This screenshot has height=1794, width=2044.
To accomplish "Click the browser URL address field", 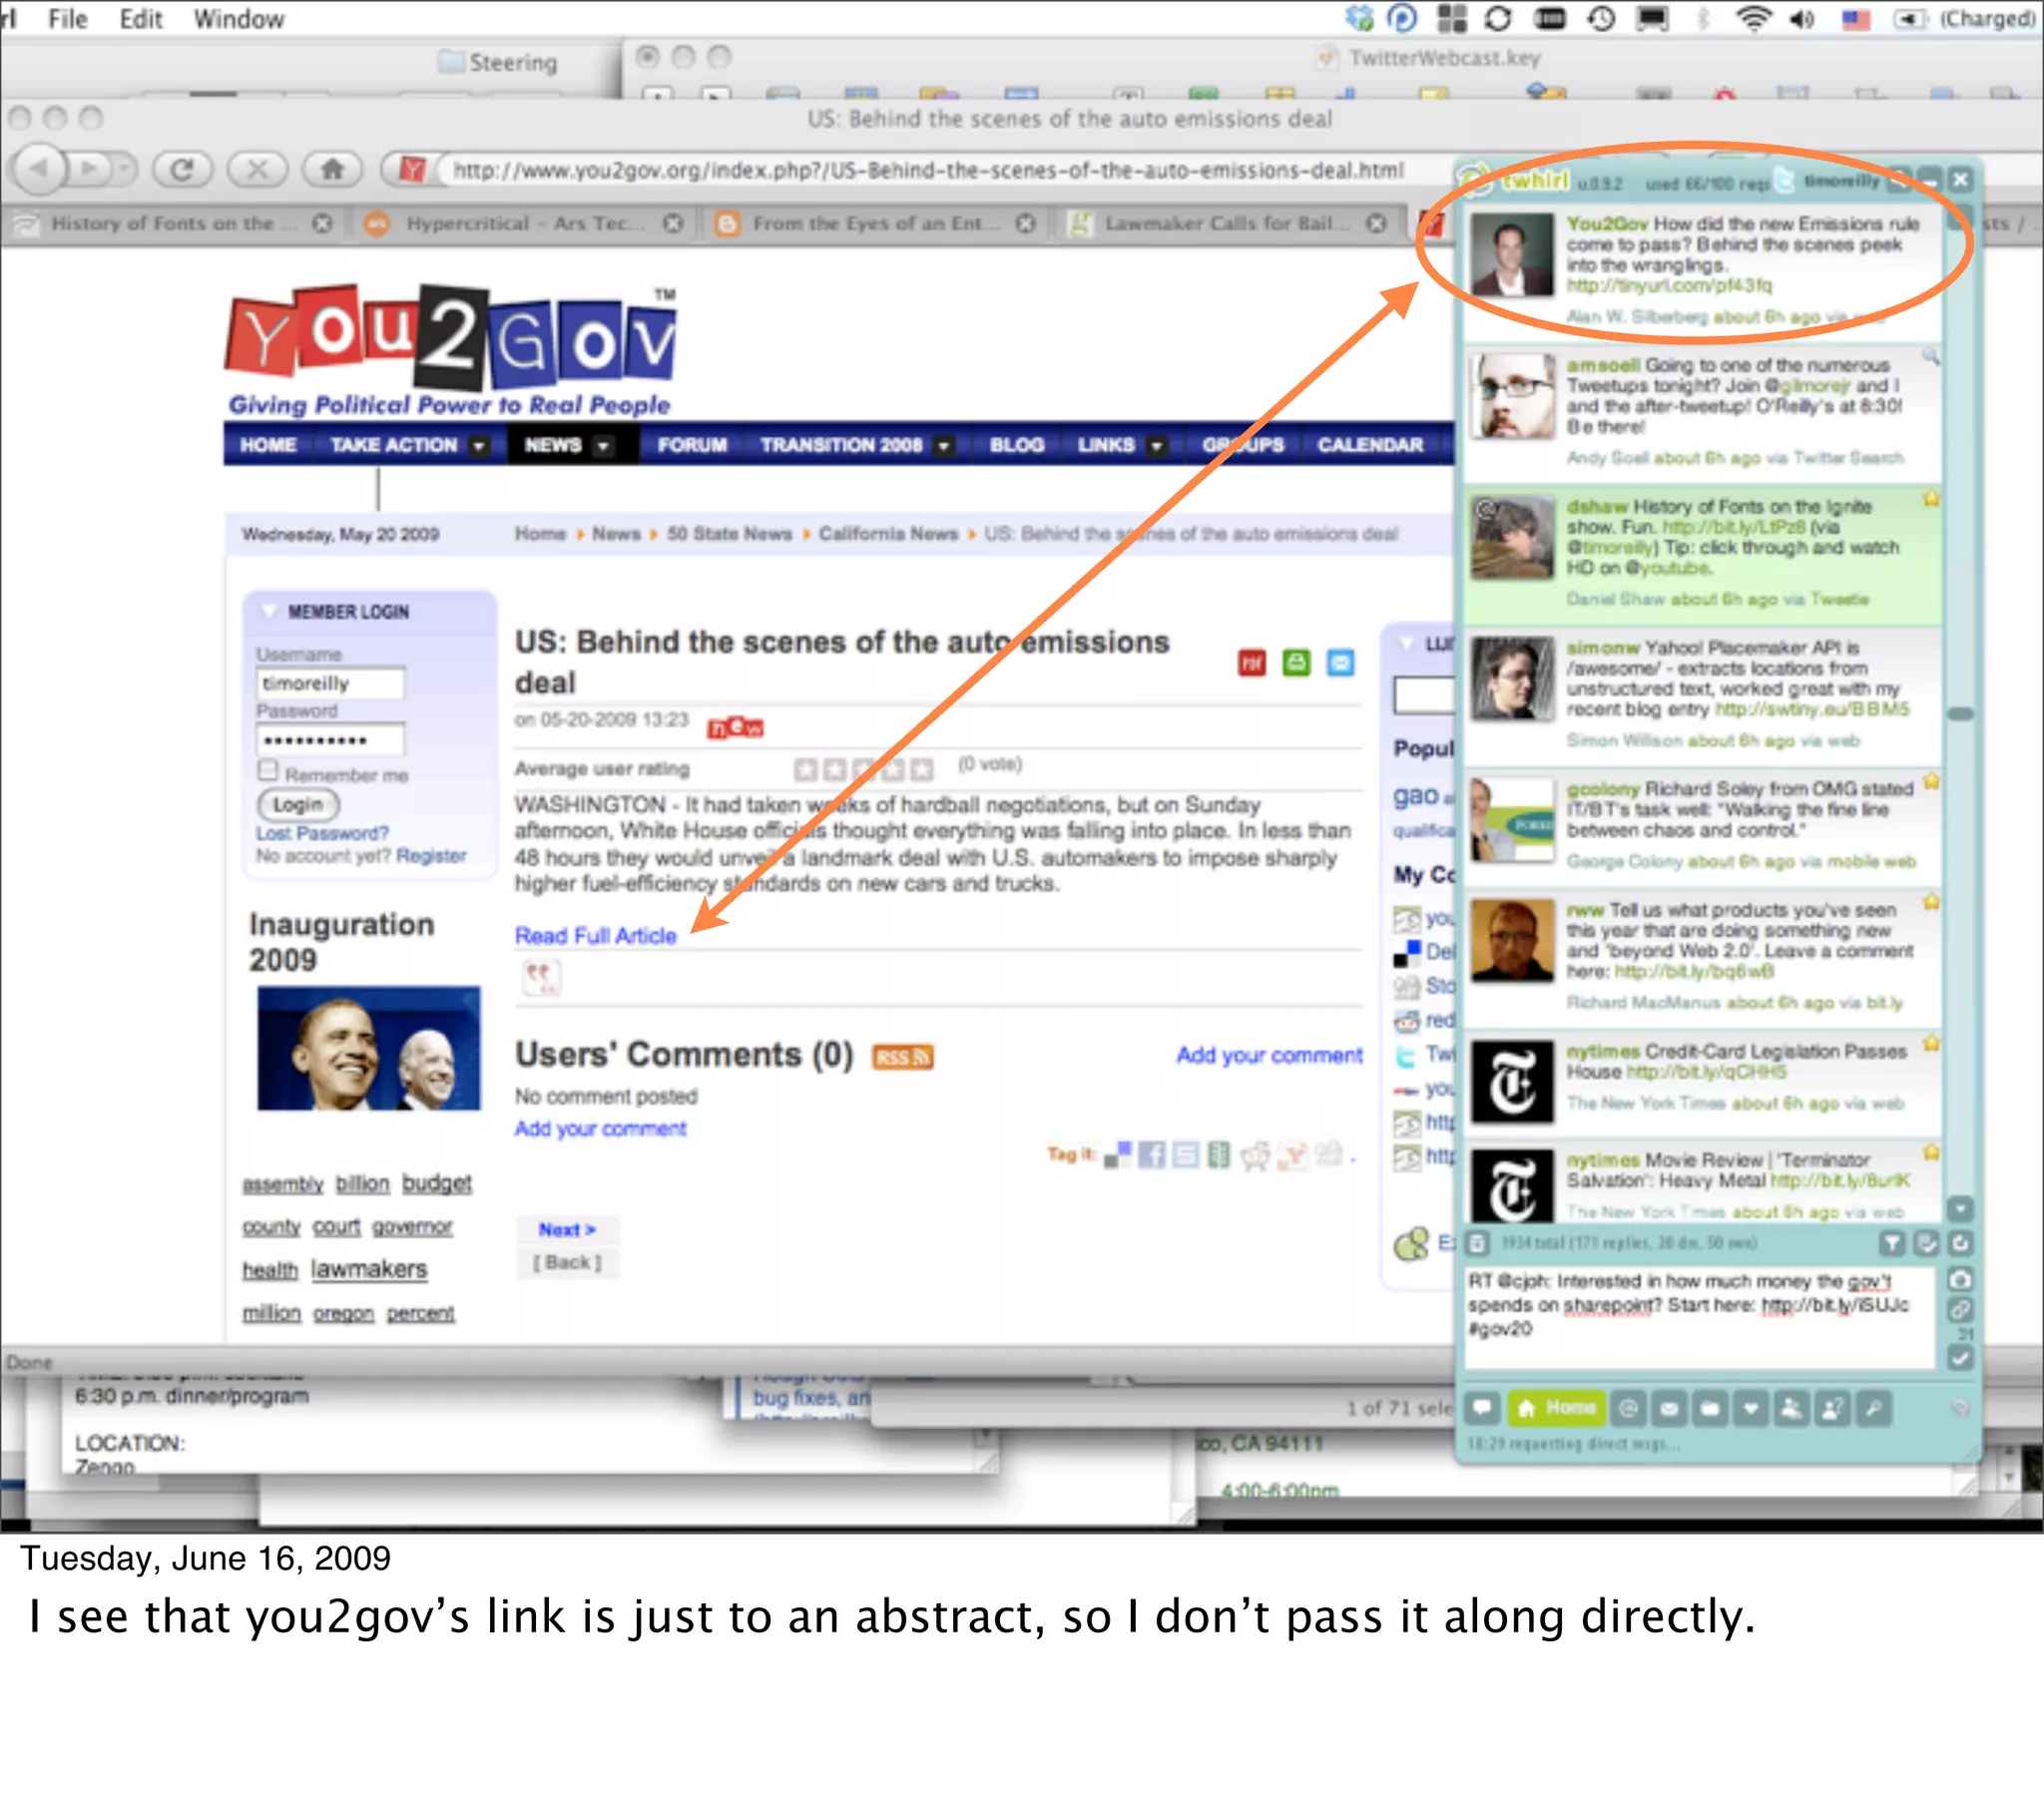I will coord(929,170).
